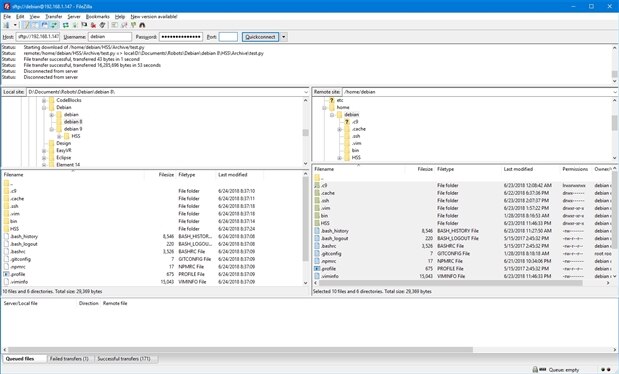Toggle the message log display
Screen dimensions: 619x374
click(x=26, y=25)
